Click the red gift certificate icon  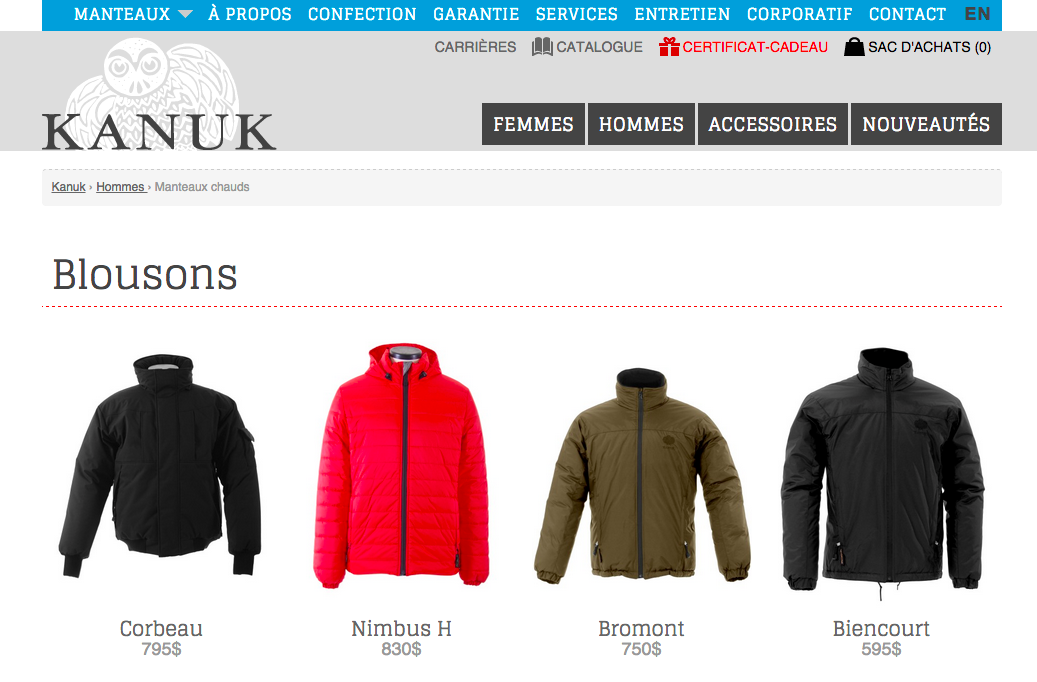(x=669, y=47)
